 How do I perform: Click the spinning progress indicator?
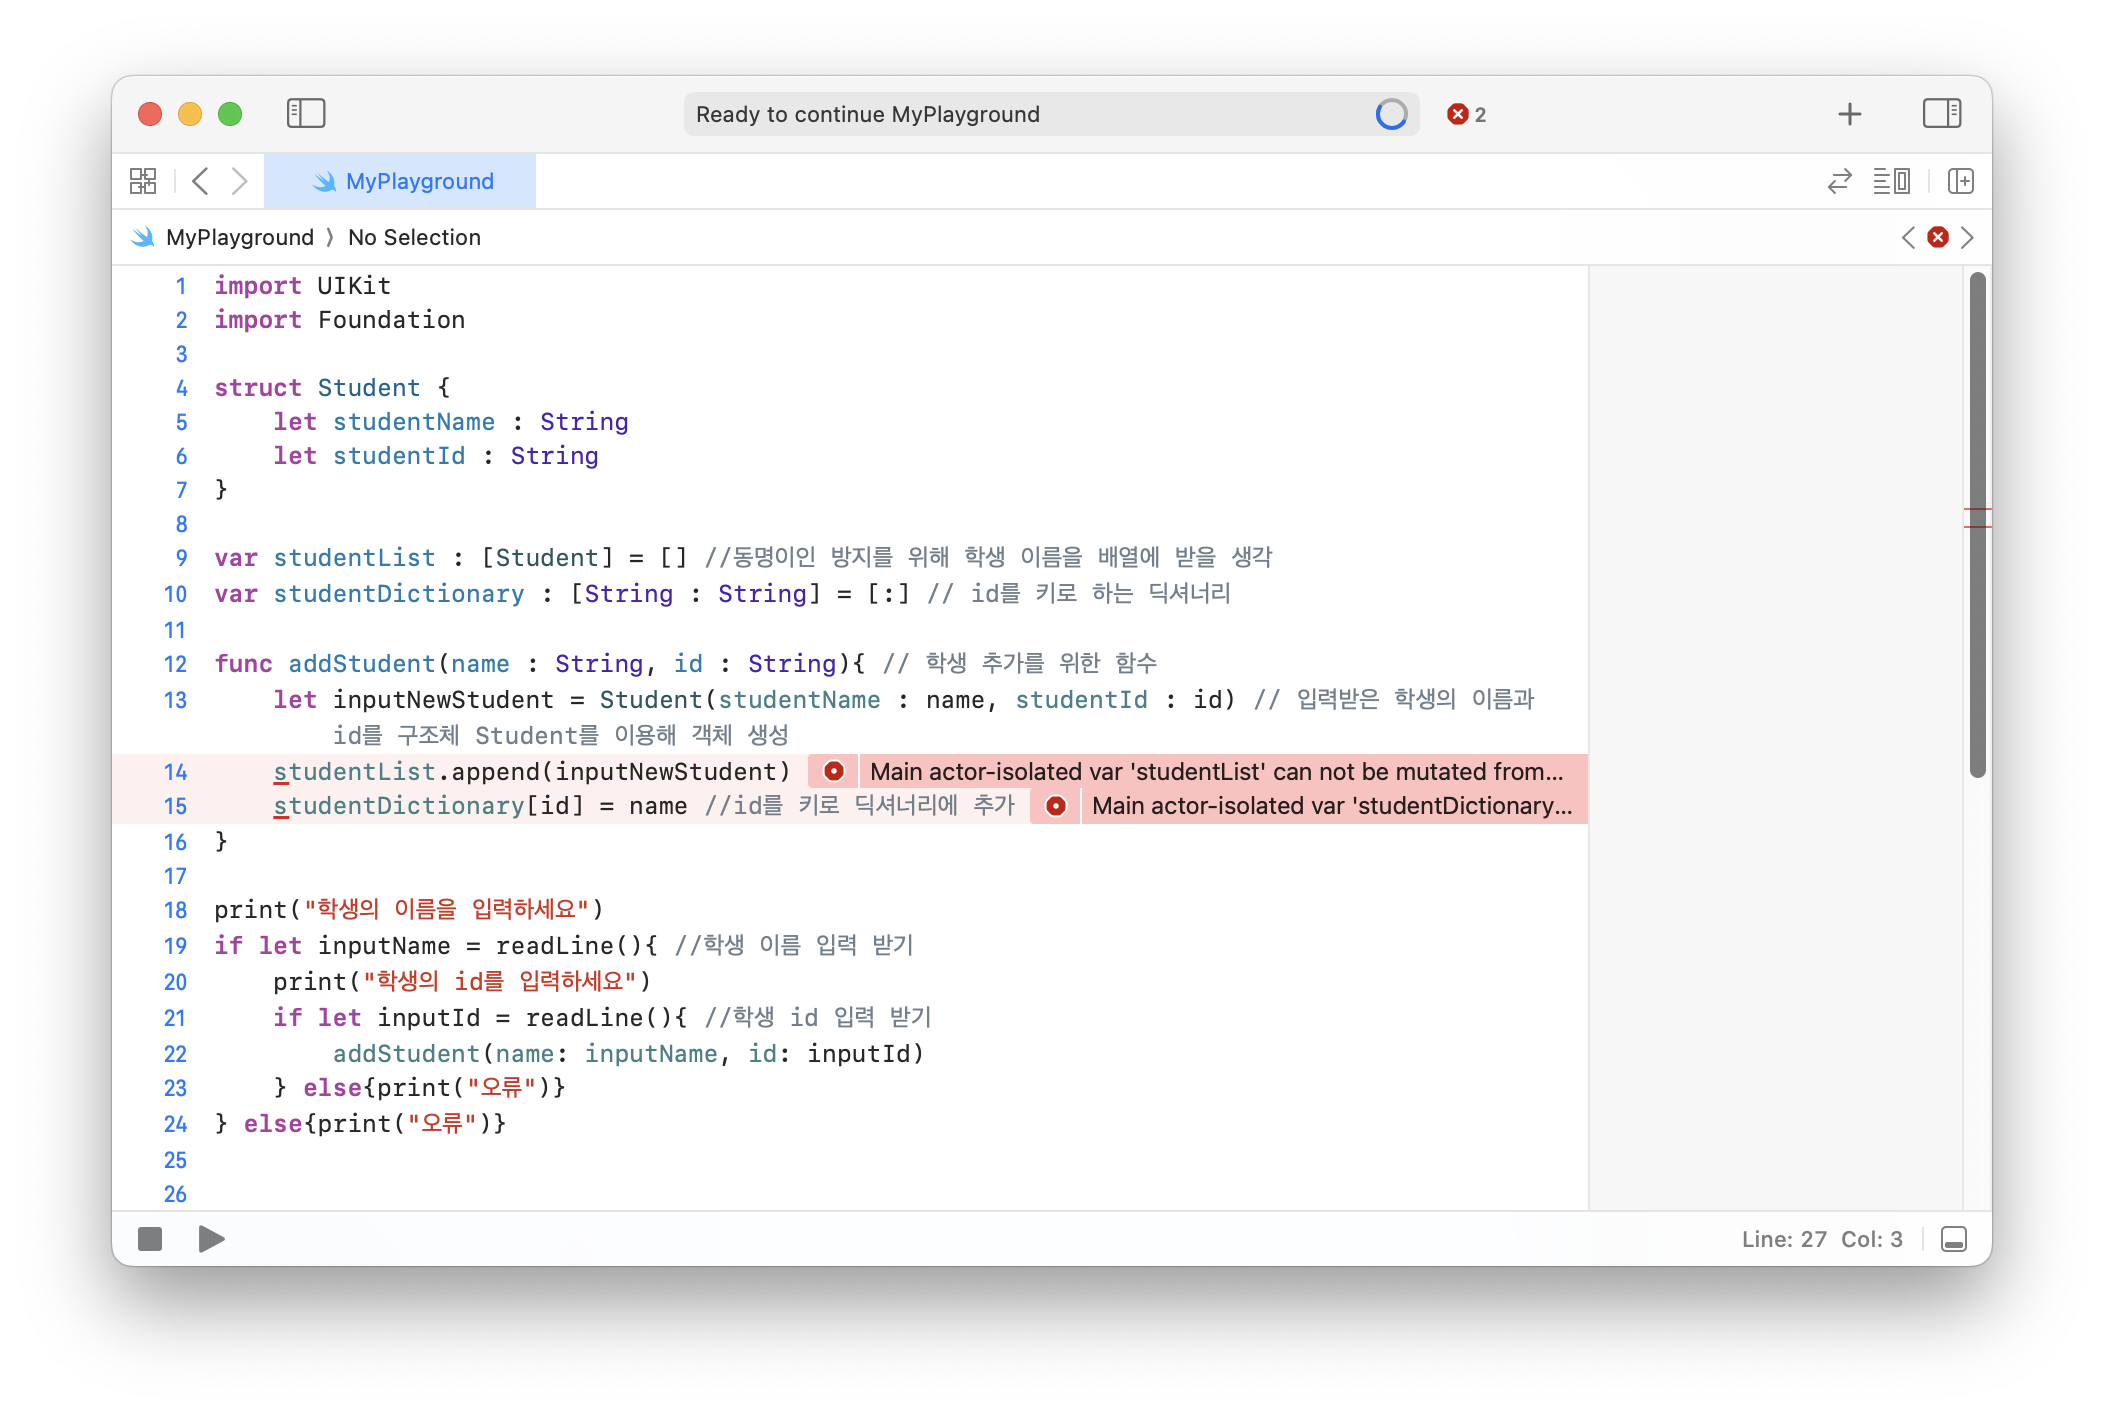pos(1391,114)
